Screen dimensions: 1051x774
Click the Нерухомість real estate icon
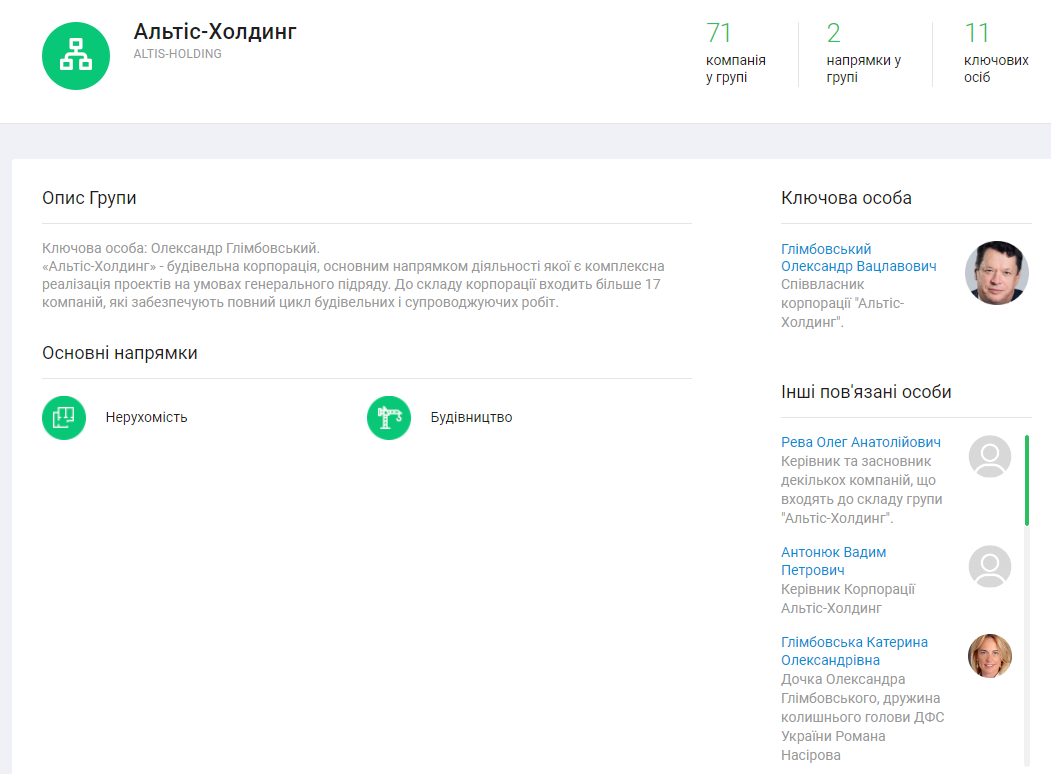click(64, 417)
